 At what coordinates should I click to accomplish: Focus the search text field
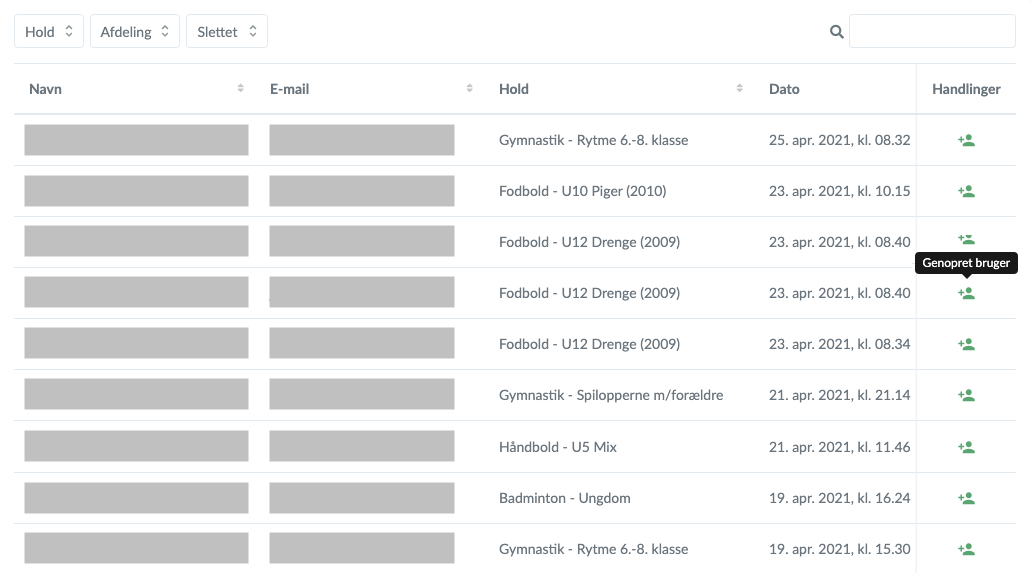click(932, 32)
